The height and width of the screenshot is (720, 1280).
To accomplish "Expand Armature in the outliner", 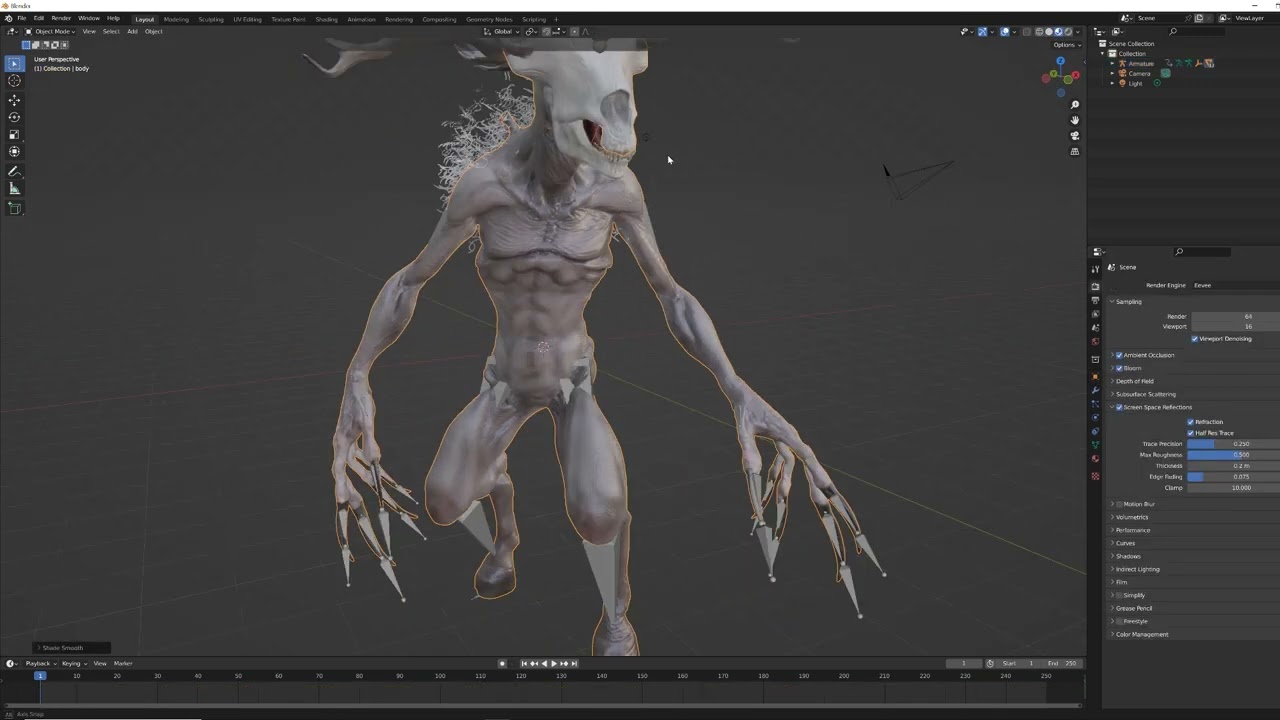I will (x=1112, y=63).
